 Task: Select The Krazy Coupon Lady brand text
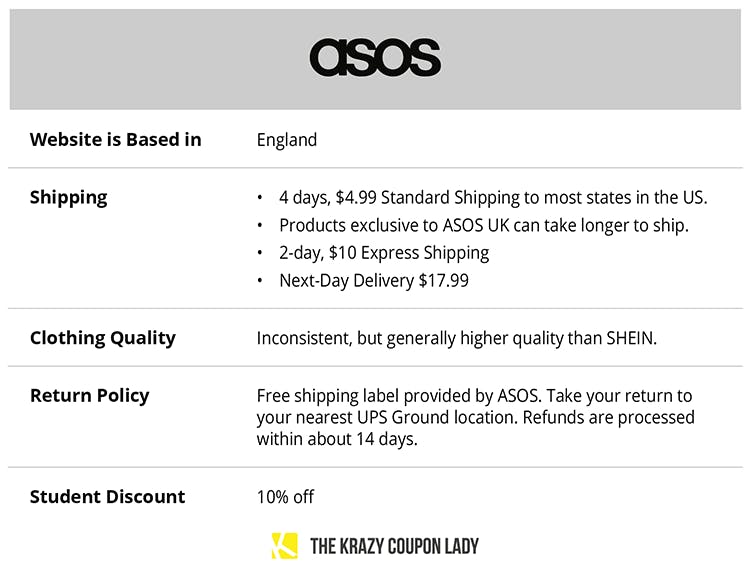tap(394, 546)
